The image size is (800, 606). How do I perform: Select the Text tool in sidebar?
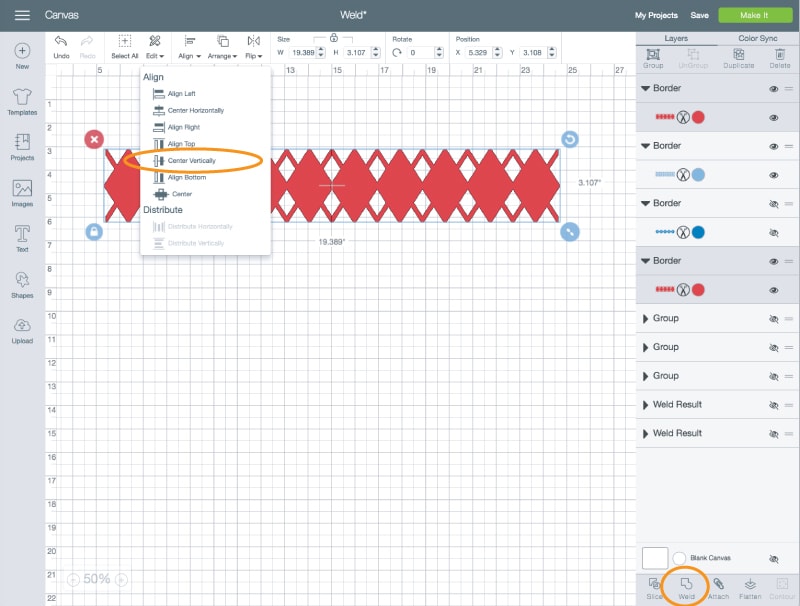(x=22, y=234)
